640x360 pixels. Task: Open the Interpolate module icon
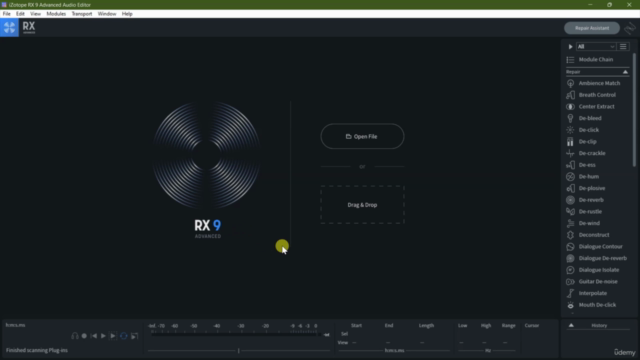pyautogui.click(x=570, y=293)
